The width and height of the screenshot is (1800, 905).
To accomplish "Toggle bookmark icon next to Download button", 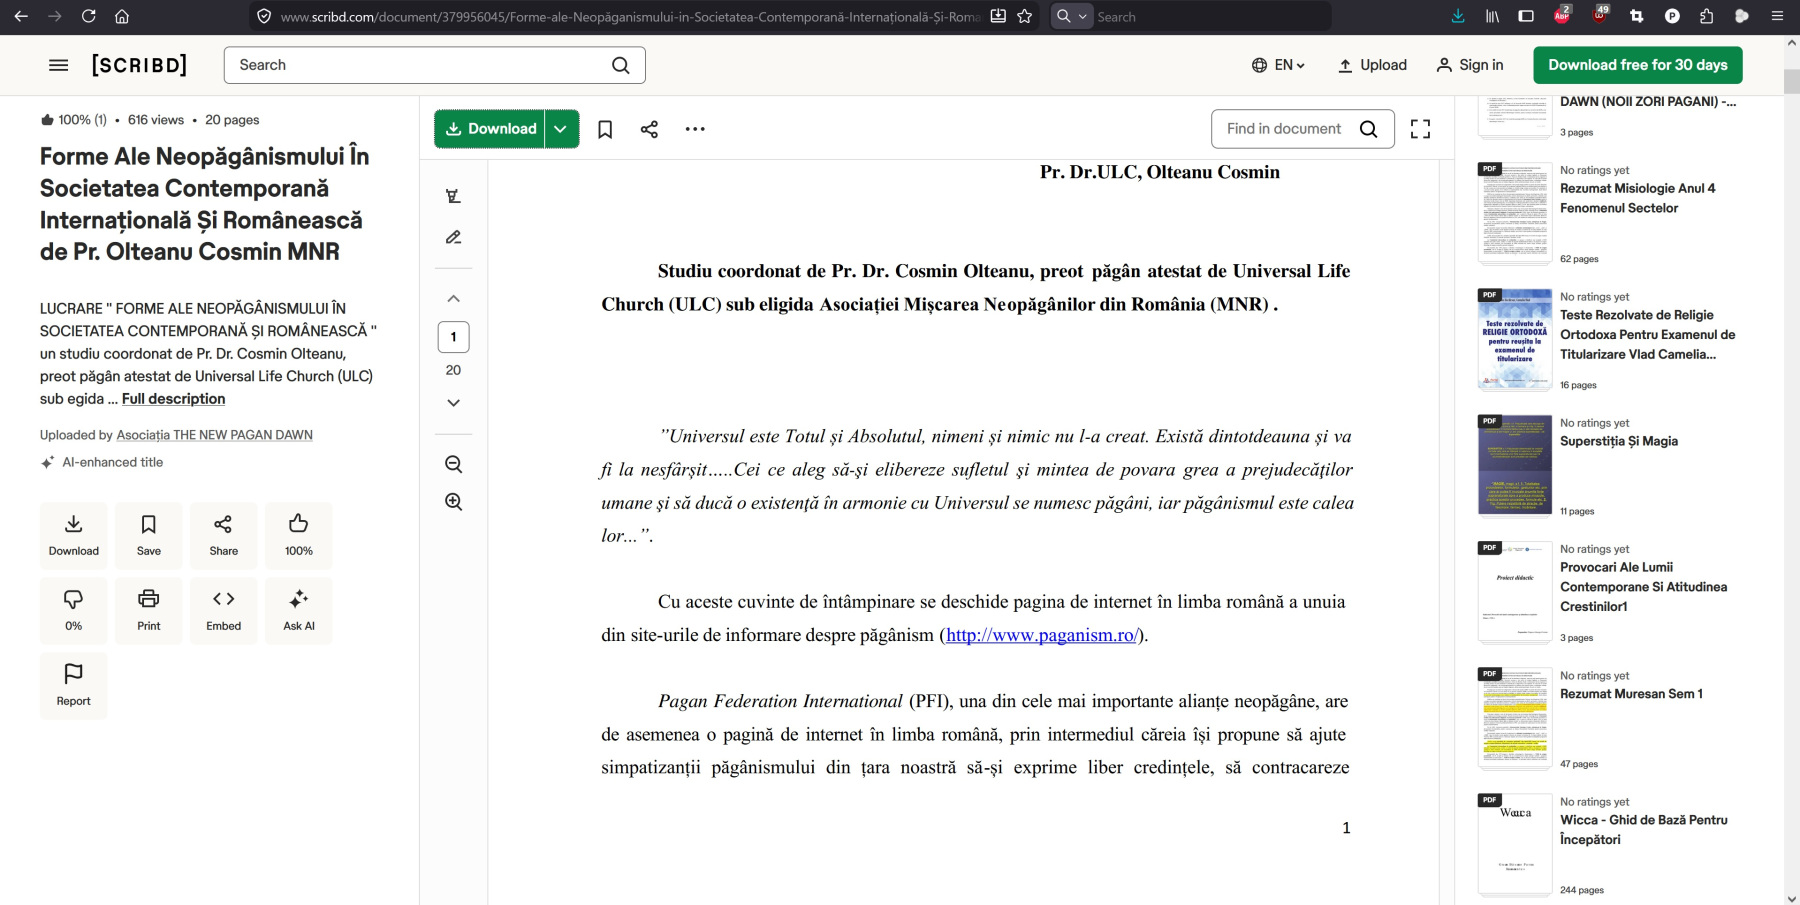I will 605,129.
